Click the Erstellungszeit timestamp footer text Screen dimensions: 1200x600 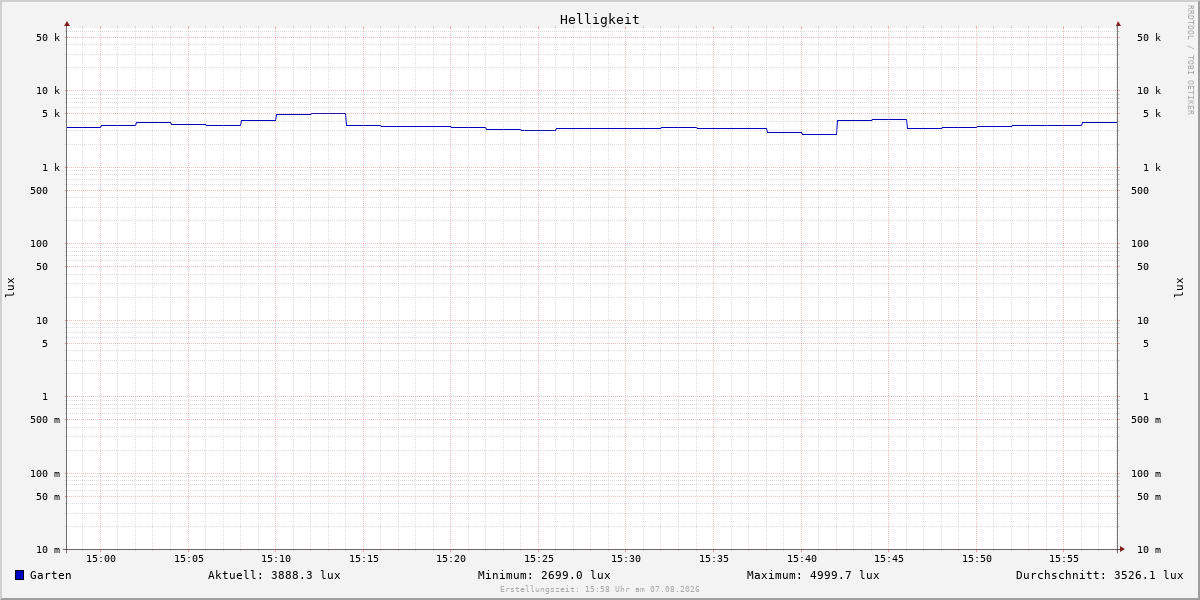(x=600, y=590)
